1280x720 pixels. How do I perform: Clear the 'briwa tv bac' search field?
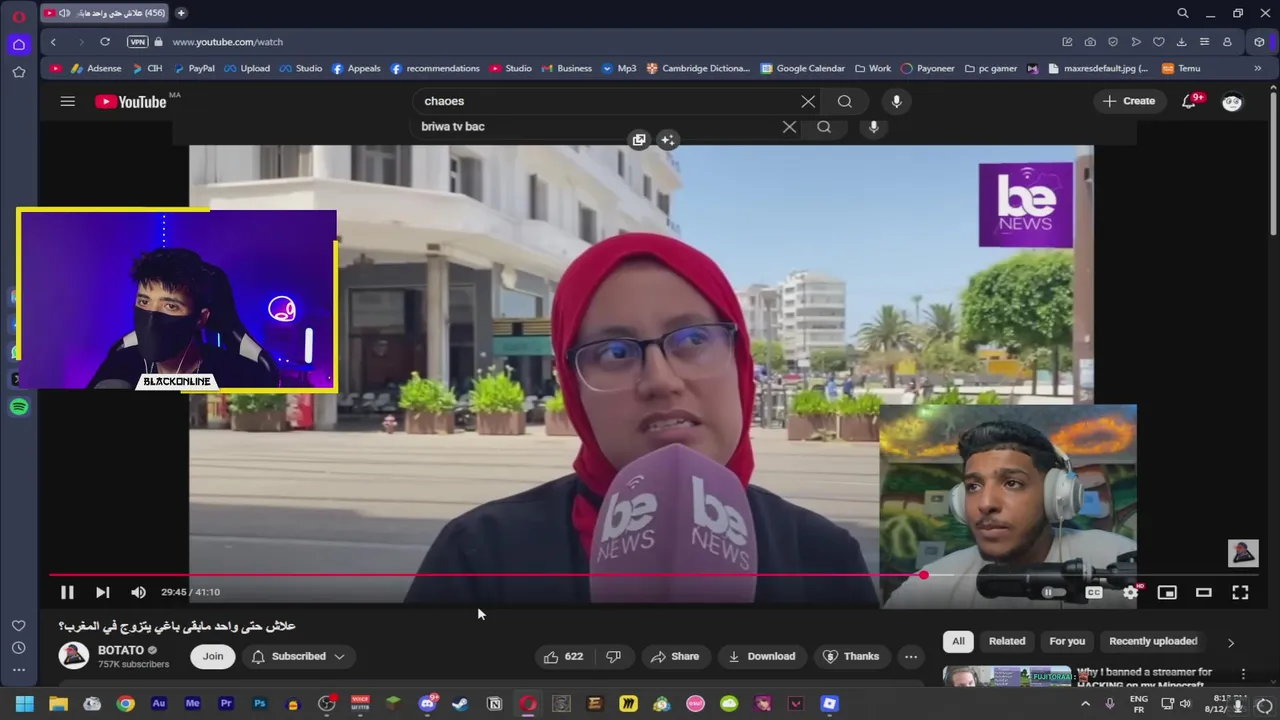pyautogui.click(x=789, y=127)
